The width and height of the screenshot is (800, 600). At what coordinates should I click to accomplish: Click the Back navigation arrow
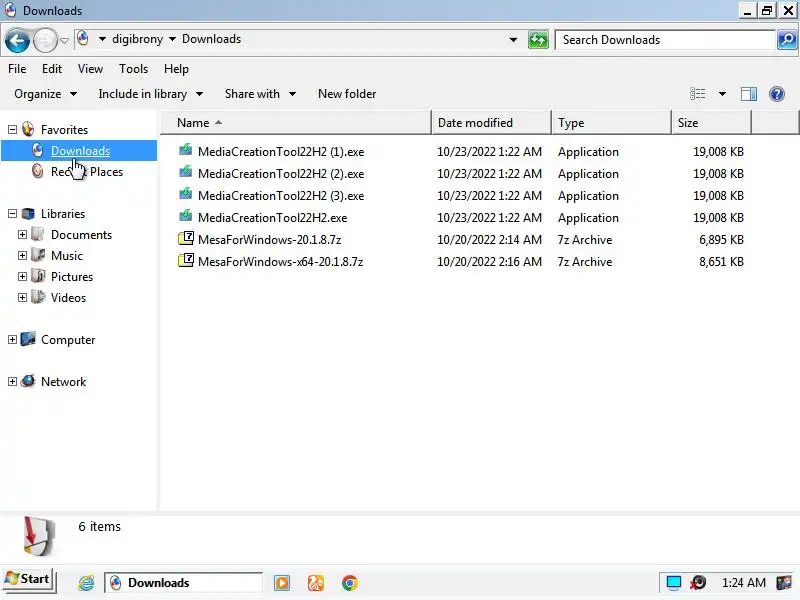point(17,40)
